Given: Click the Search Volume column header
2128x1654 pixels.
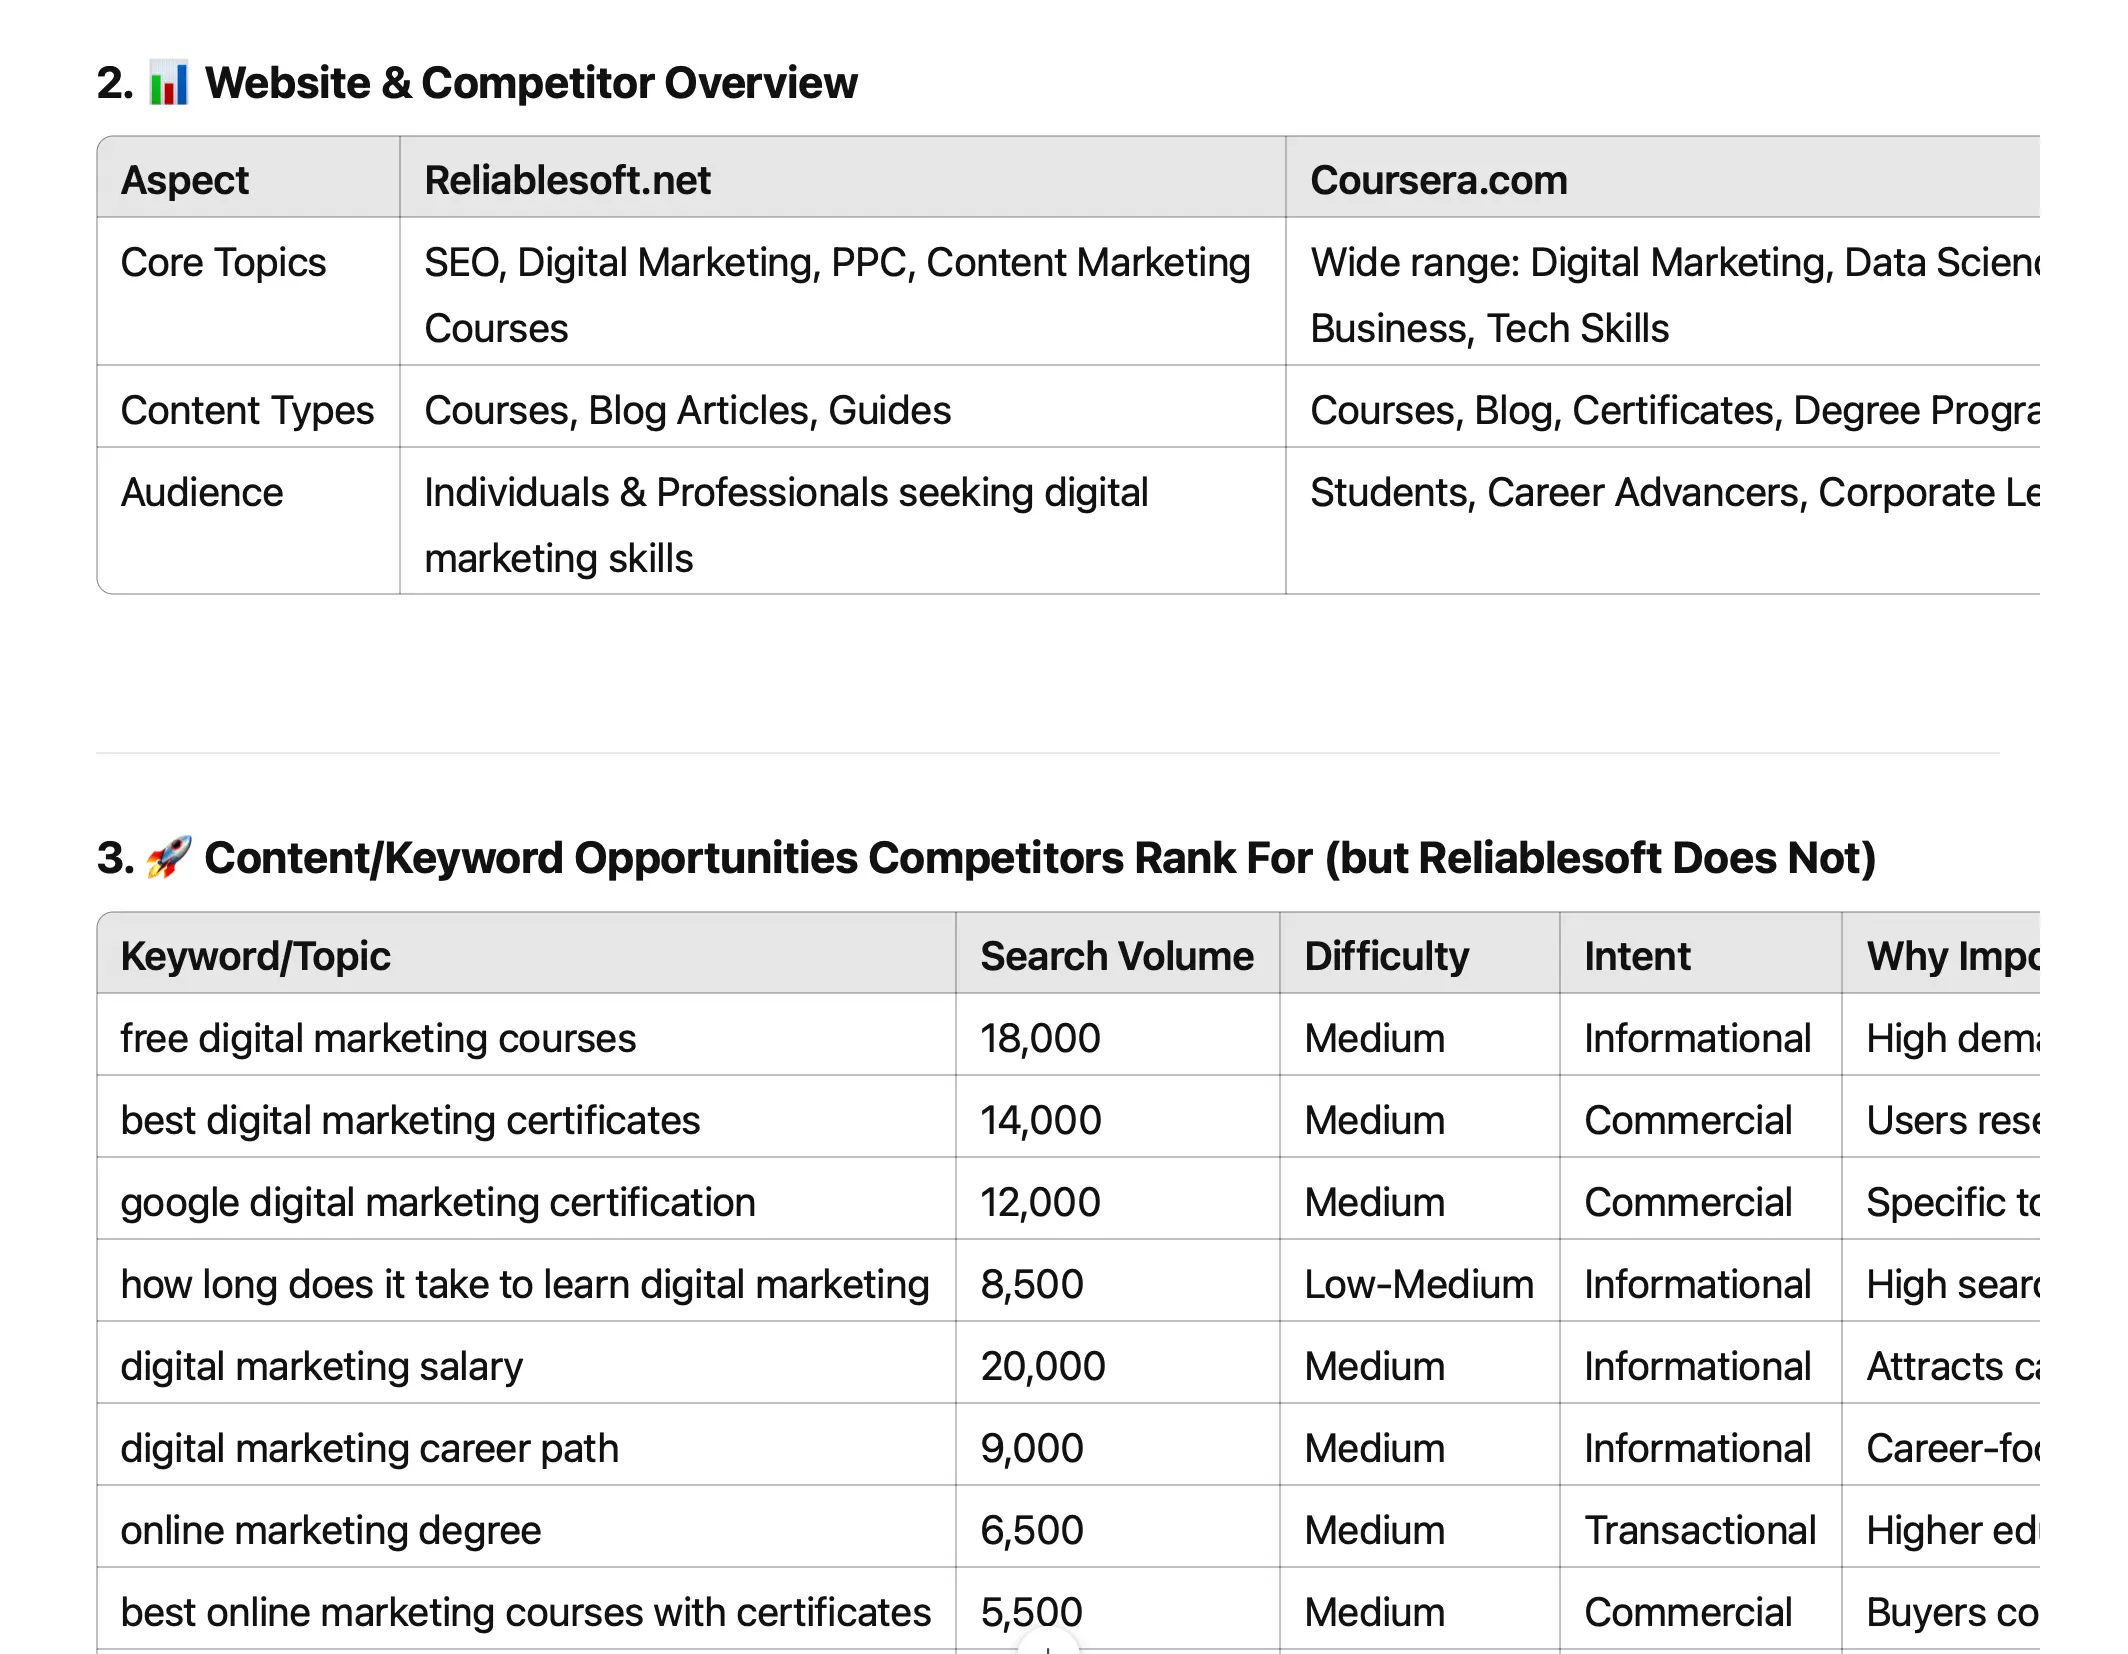Looking at the screenshot, I should click(x=1116, y=956).
